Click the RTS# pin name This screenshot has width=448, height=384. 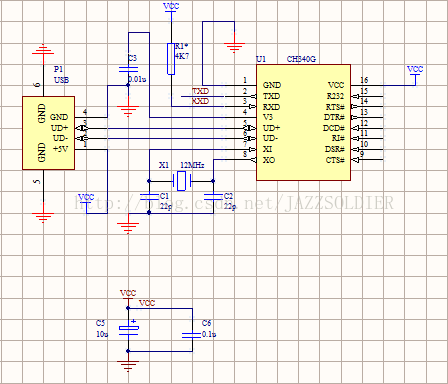335,107
